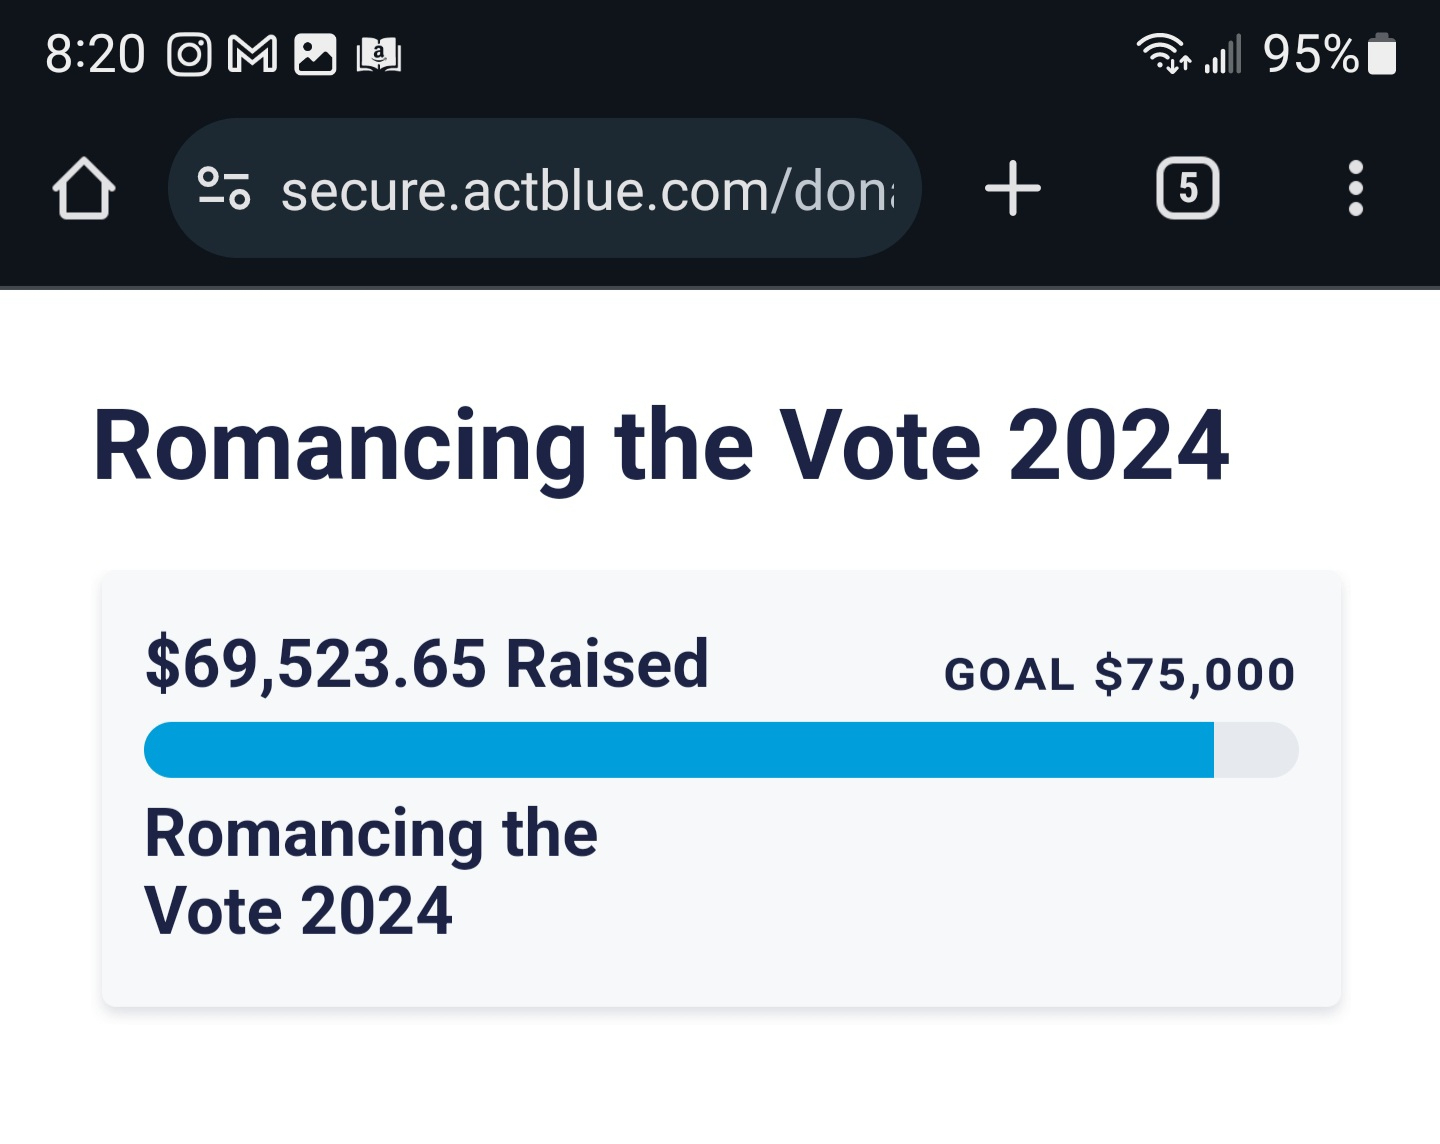Click the gray unfilled end of progress bar
The width and height of the screenshot is (1440, 1144).
click(1256, 750)
